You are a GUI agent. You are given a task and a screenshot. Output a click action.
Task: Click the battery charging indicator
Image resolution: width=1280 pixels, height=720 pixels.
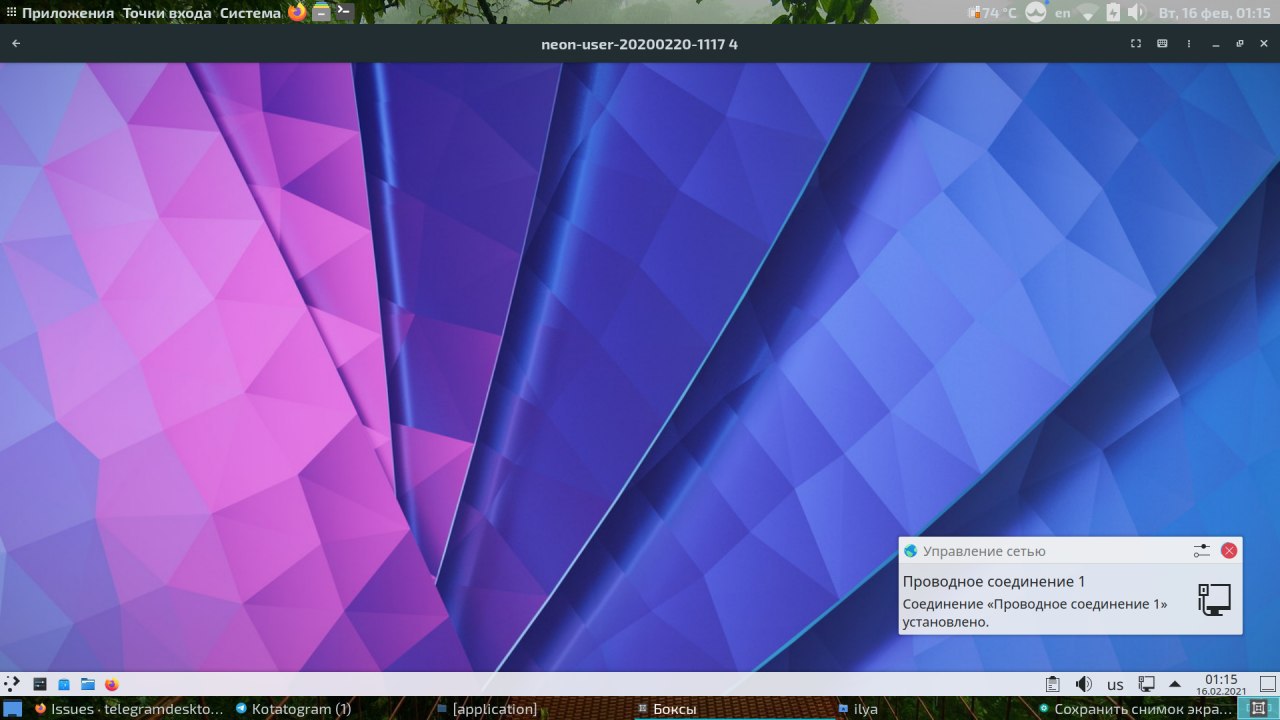pos(1114,13)
